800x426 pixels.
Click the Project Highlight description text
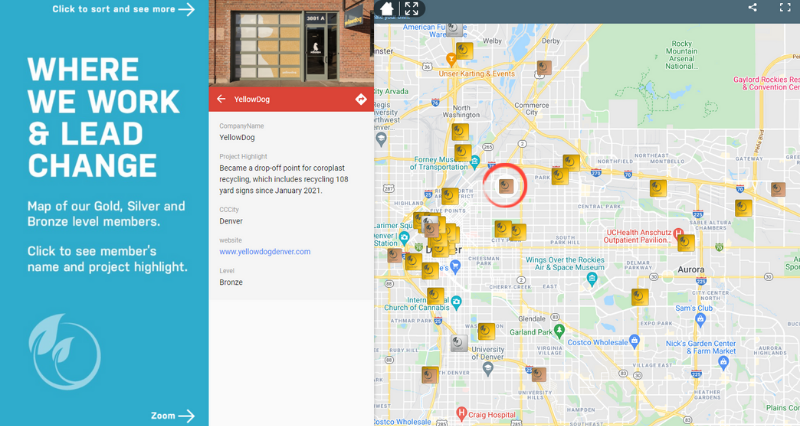pyautogui.click(x=284, y=179)
